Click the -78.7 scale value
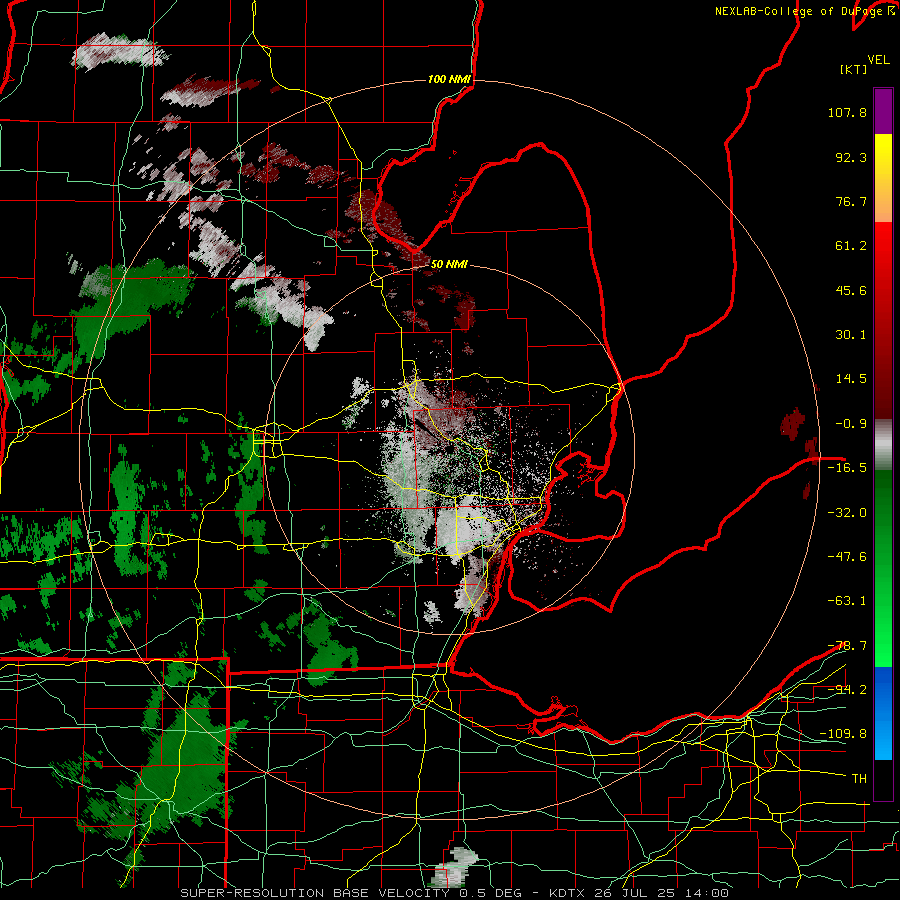Screen dimensions: 900x900 (x=847, y=646)
